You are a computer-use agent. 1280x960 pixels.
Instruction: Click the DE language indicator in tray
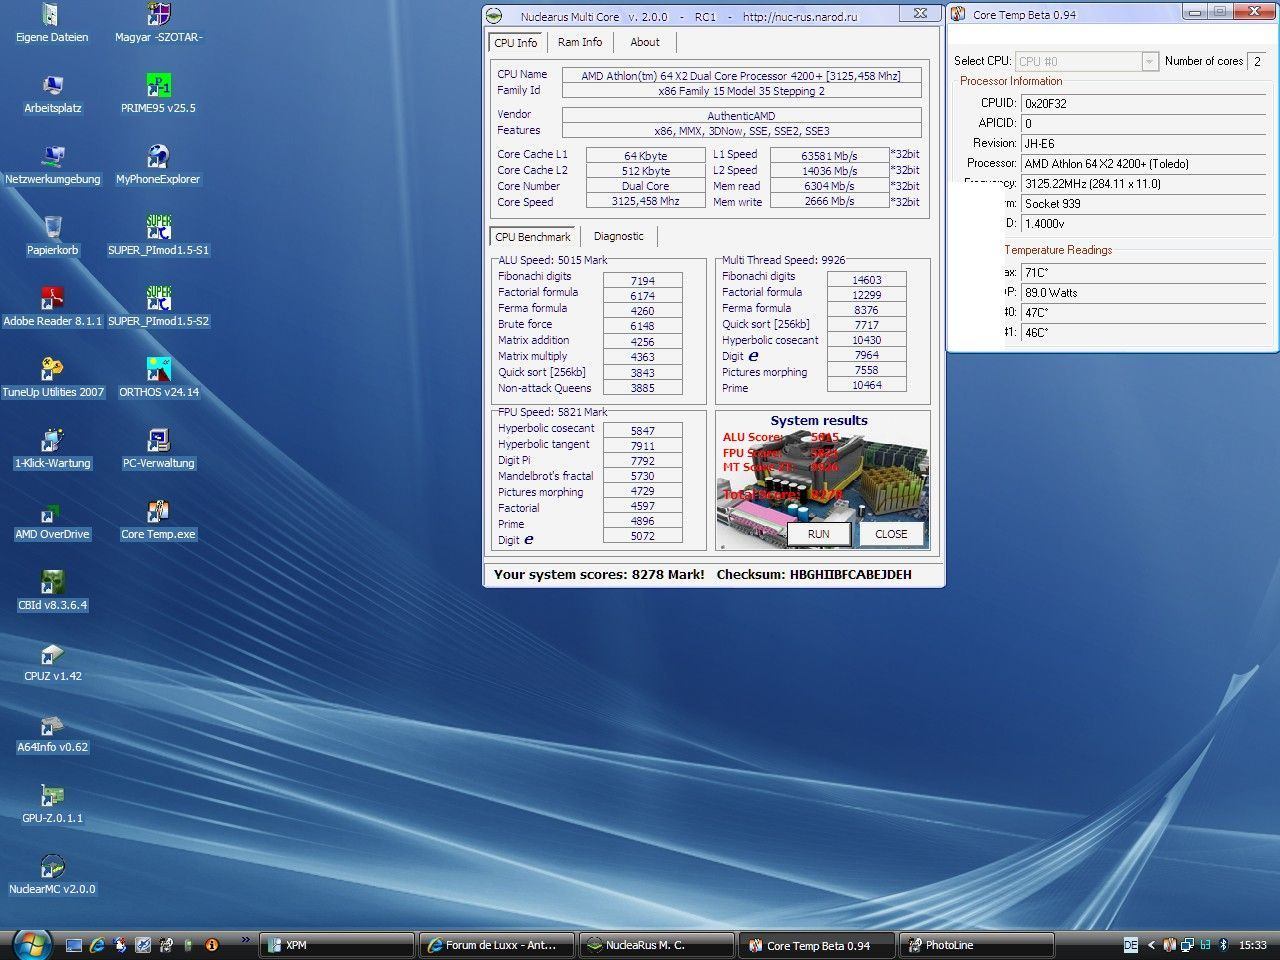tap(1130, 945)
